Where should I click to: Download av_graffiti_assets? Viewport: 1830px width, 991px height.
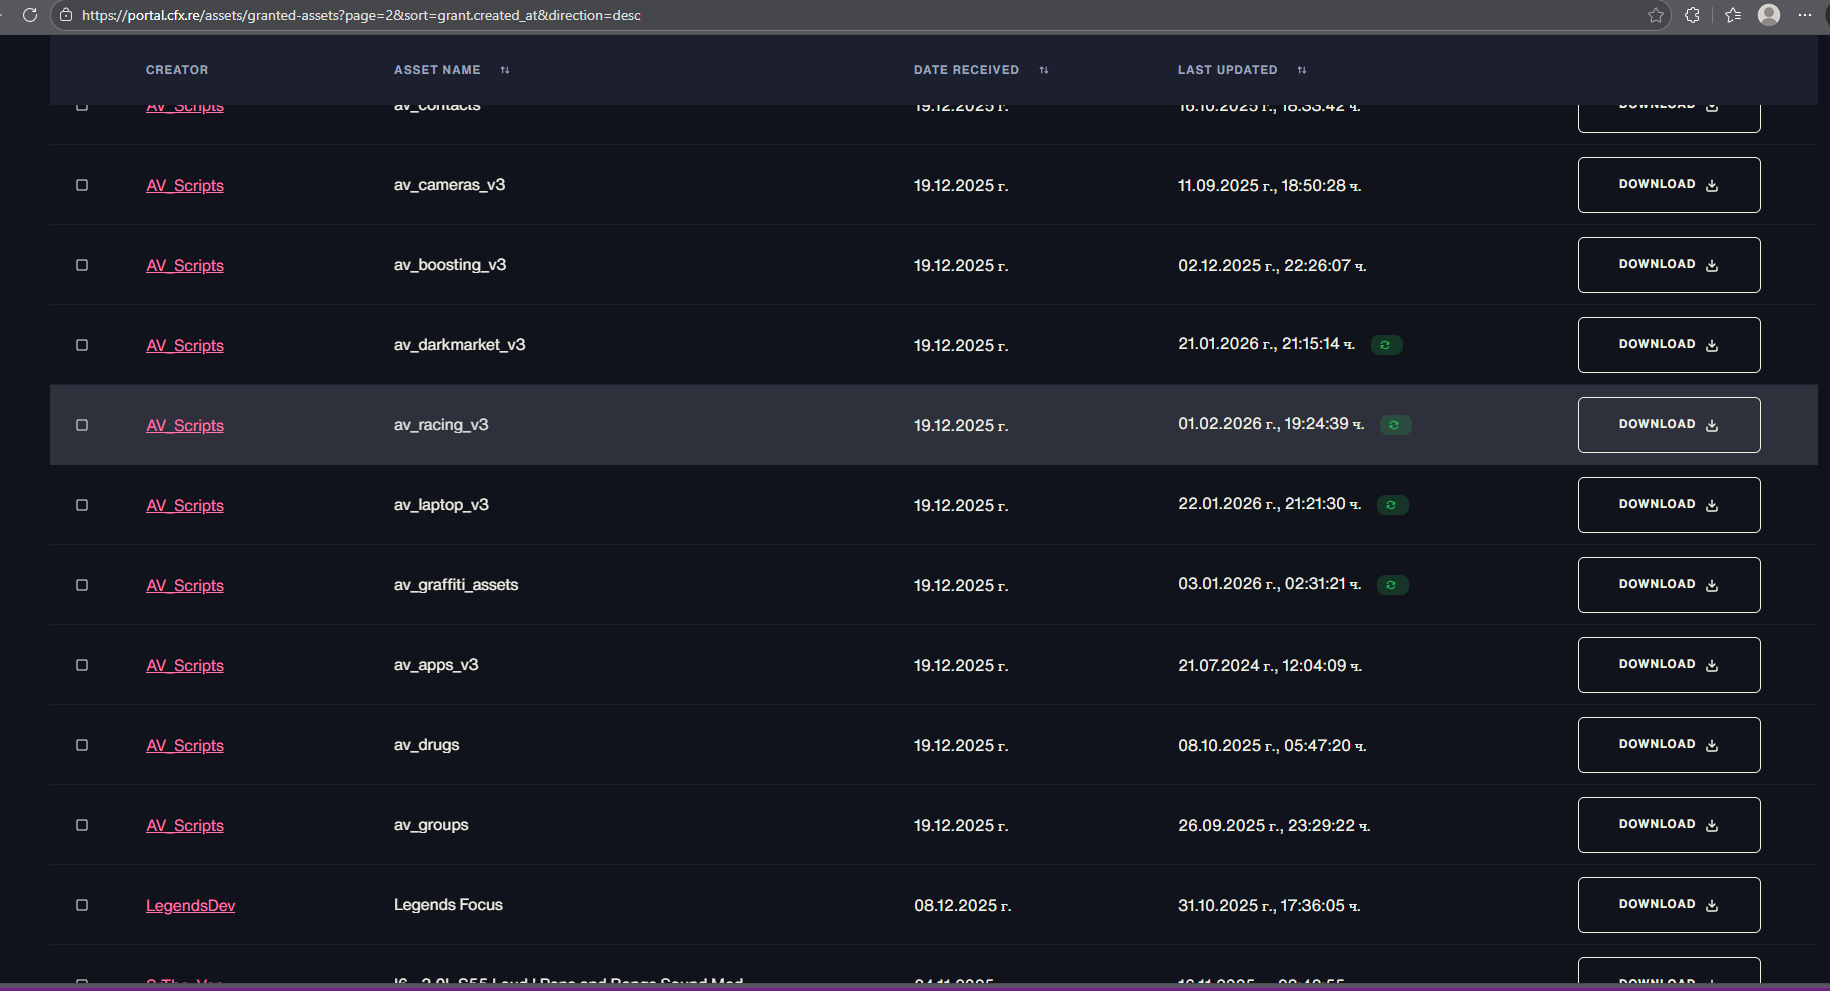click(1669, 585)
